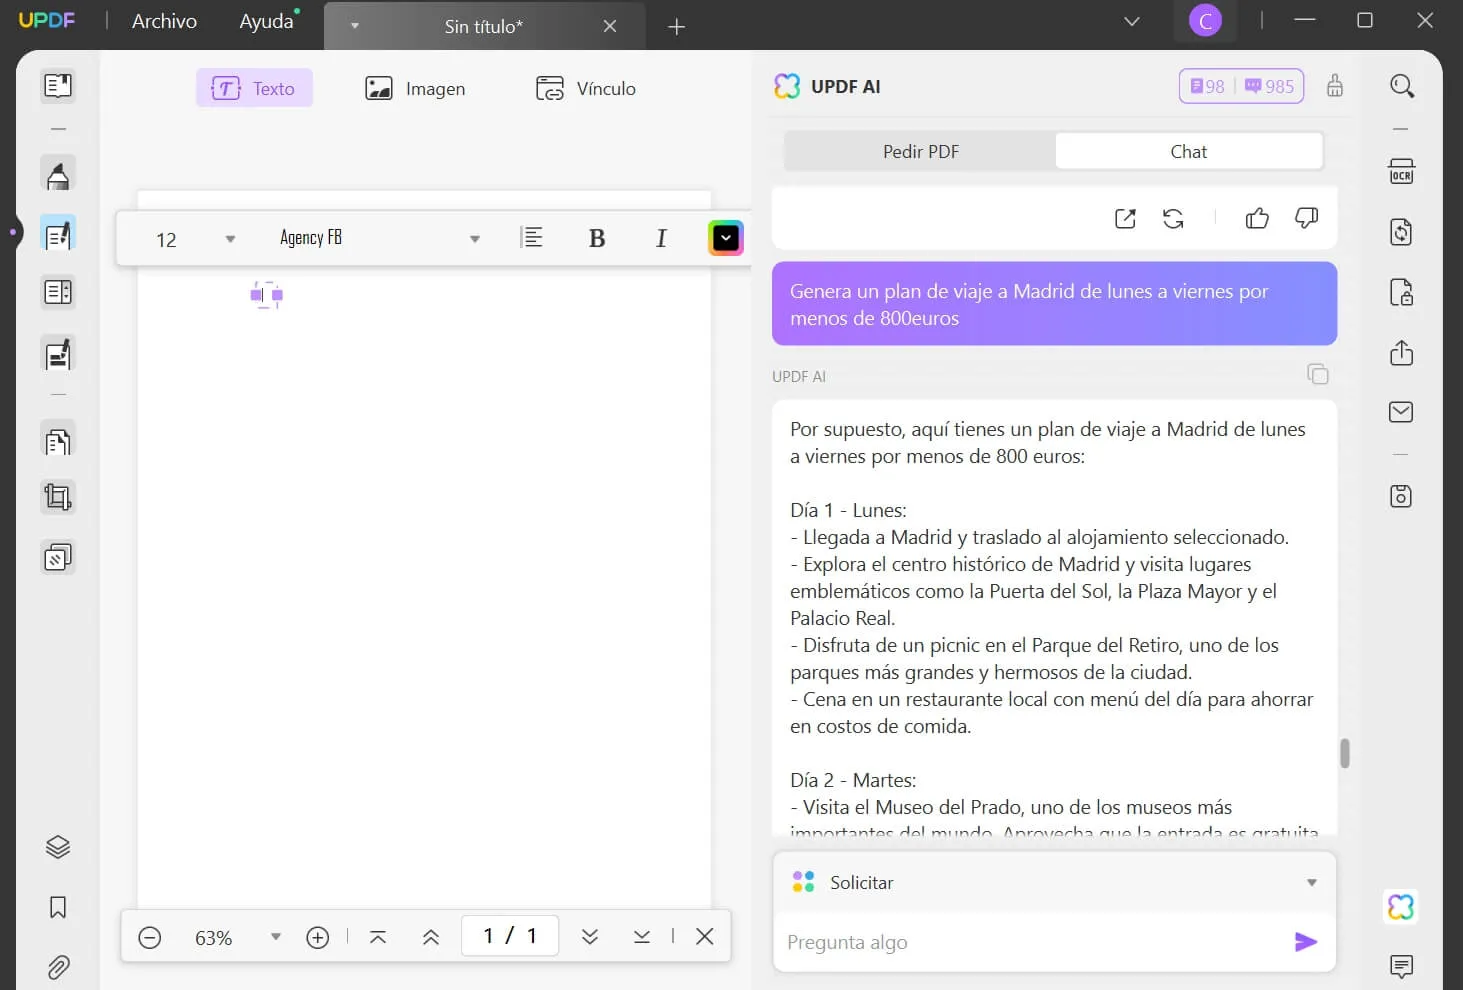Image resolution: width=1463 pixels, height=990 pixels.
Task: Click the 12 font size field
Action: (167, 239)
